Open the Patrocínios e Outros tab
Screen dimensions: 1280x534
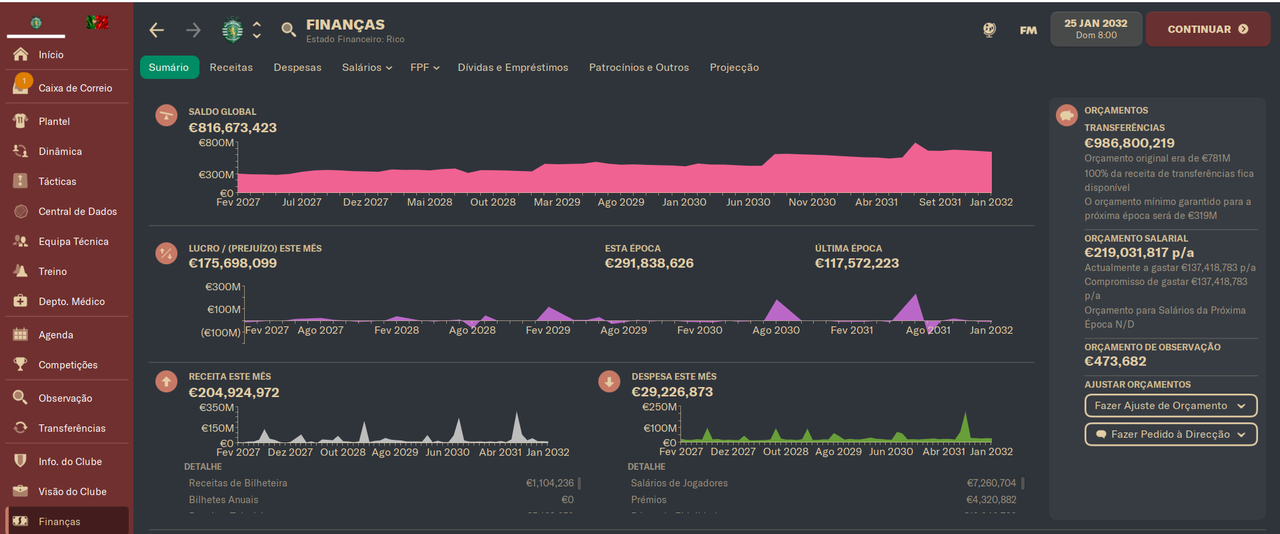639,67
